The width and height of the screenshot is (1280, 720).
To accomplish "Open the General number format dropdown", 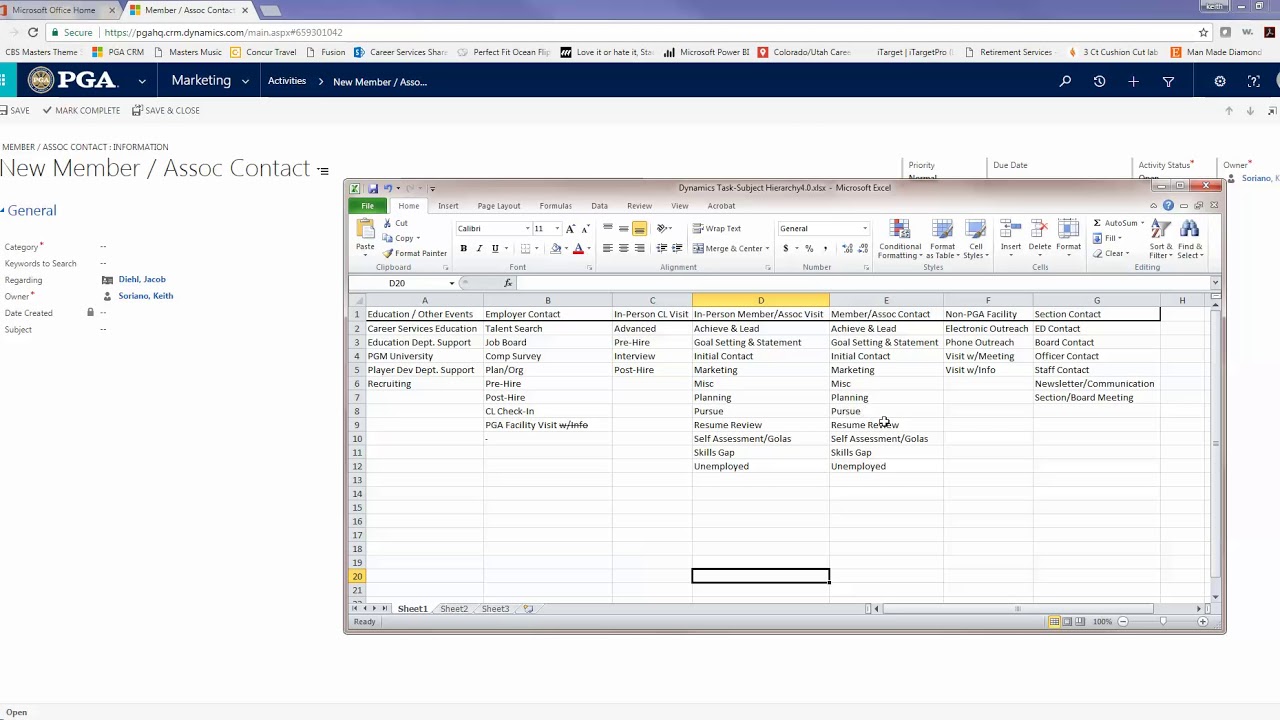I will (x=865, y=228).
